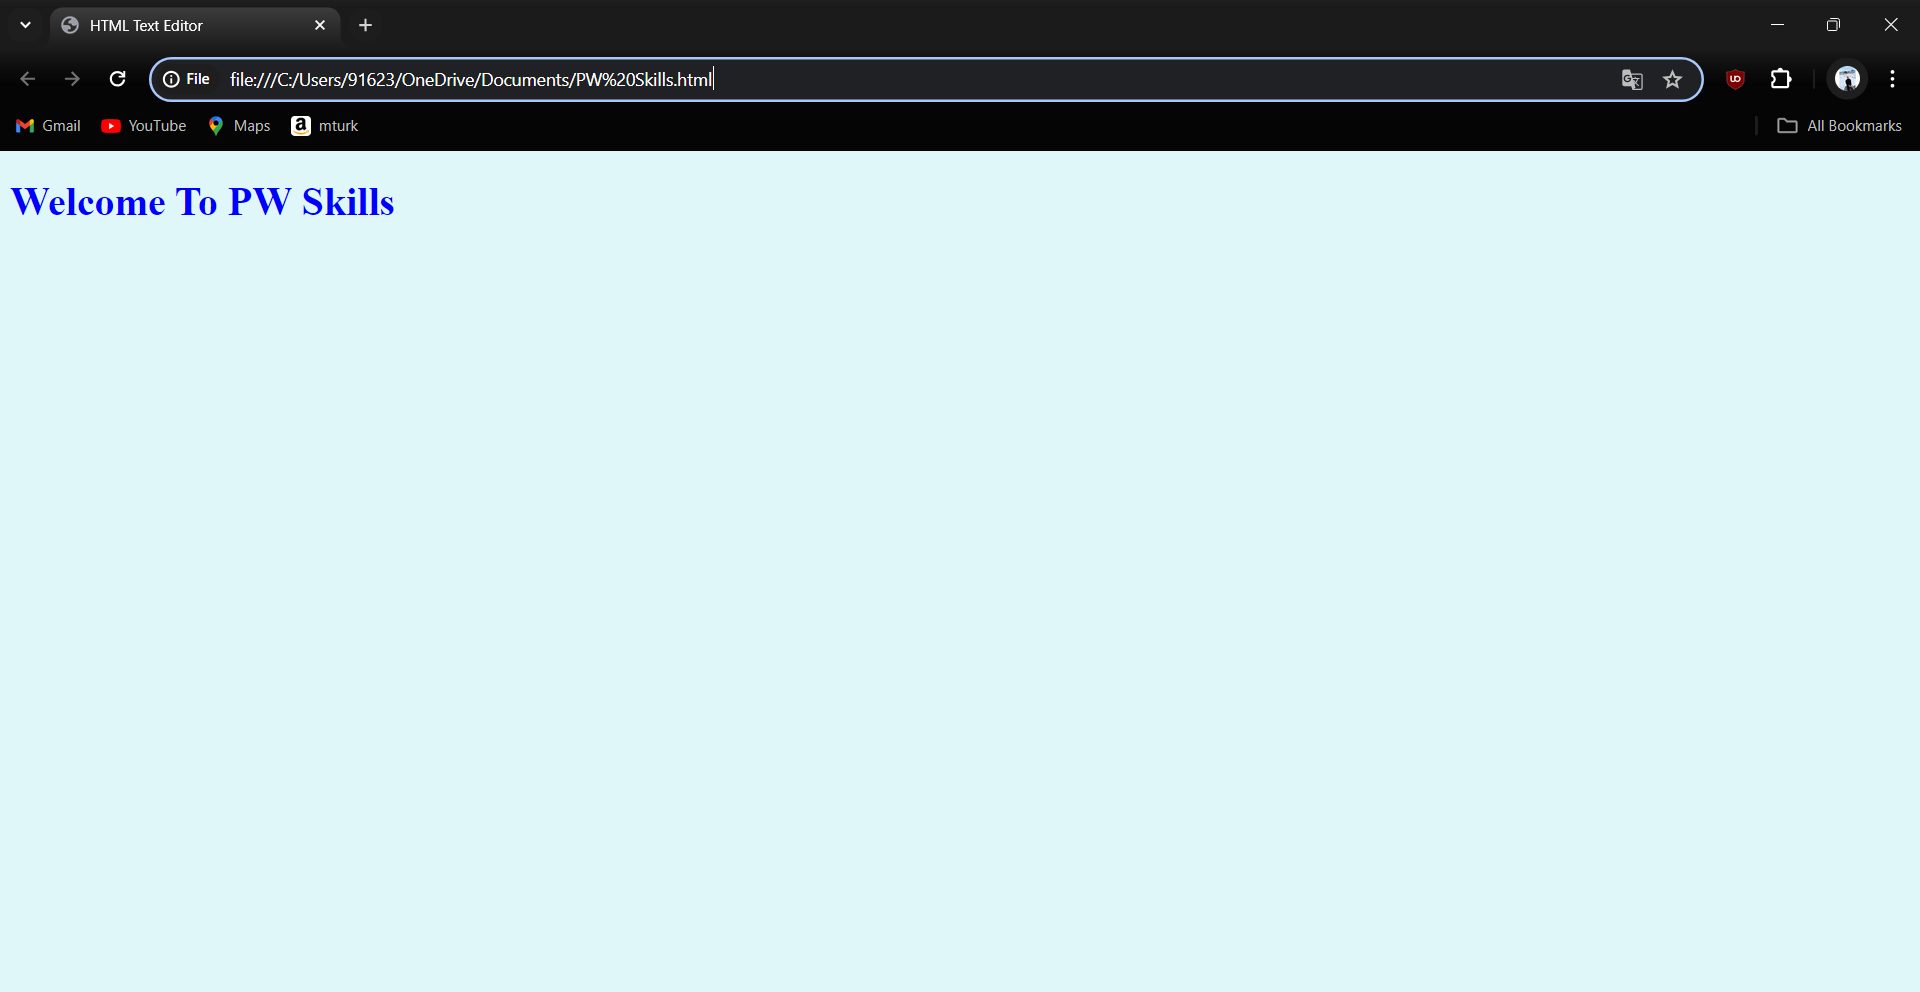Image resolution: width=1920 pixels, height=992 pixels.
Task: Open YouTube bookmark
Action: pyautogui.click(x=144, y=126)
